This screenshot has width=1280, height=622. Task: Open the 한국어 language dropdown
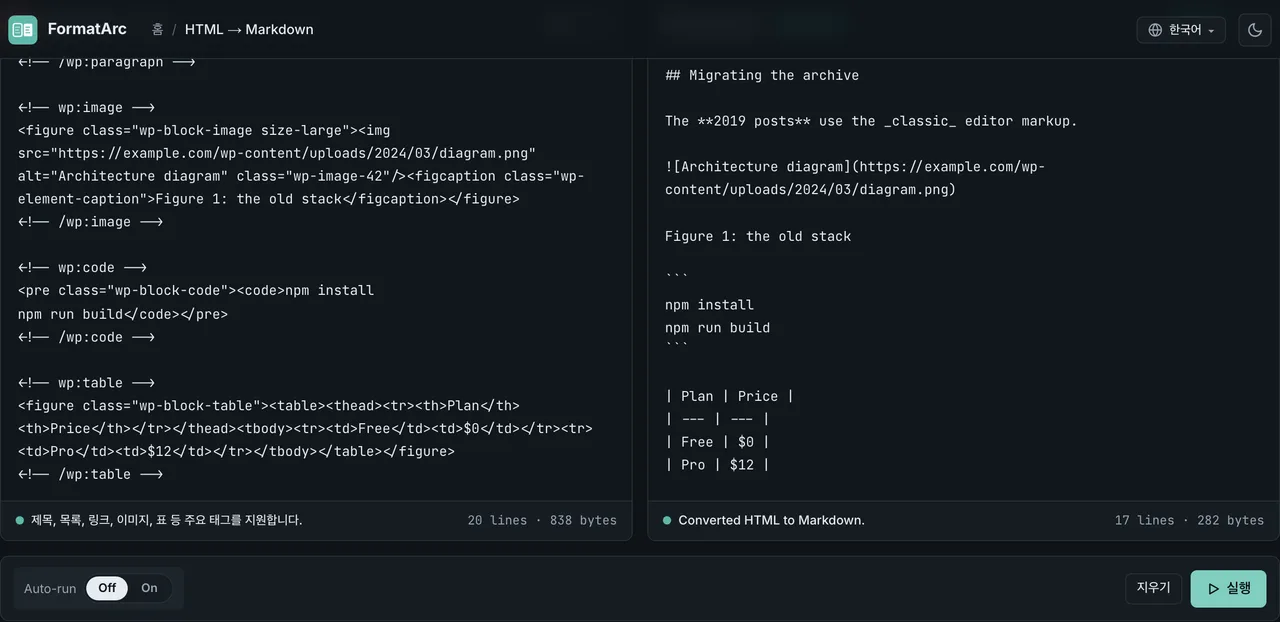[1181, 30]
